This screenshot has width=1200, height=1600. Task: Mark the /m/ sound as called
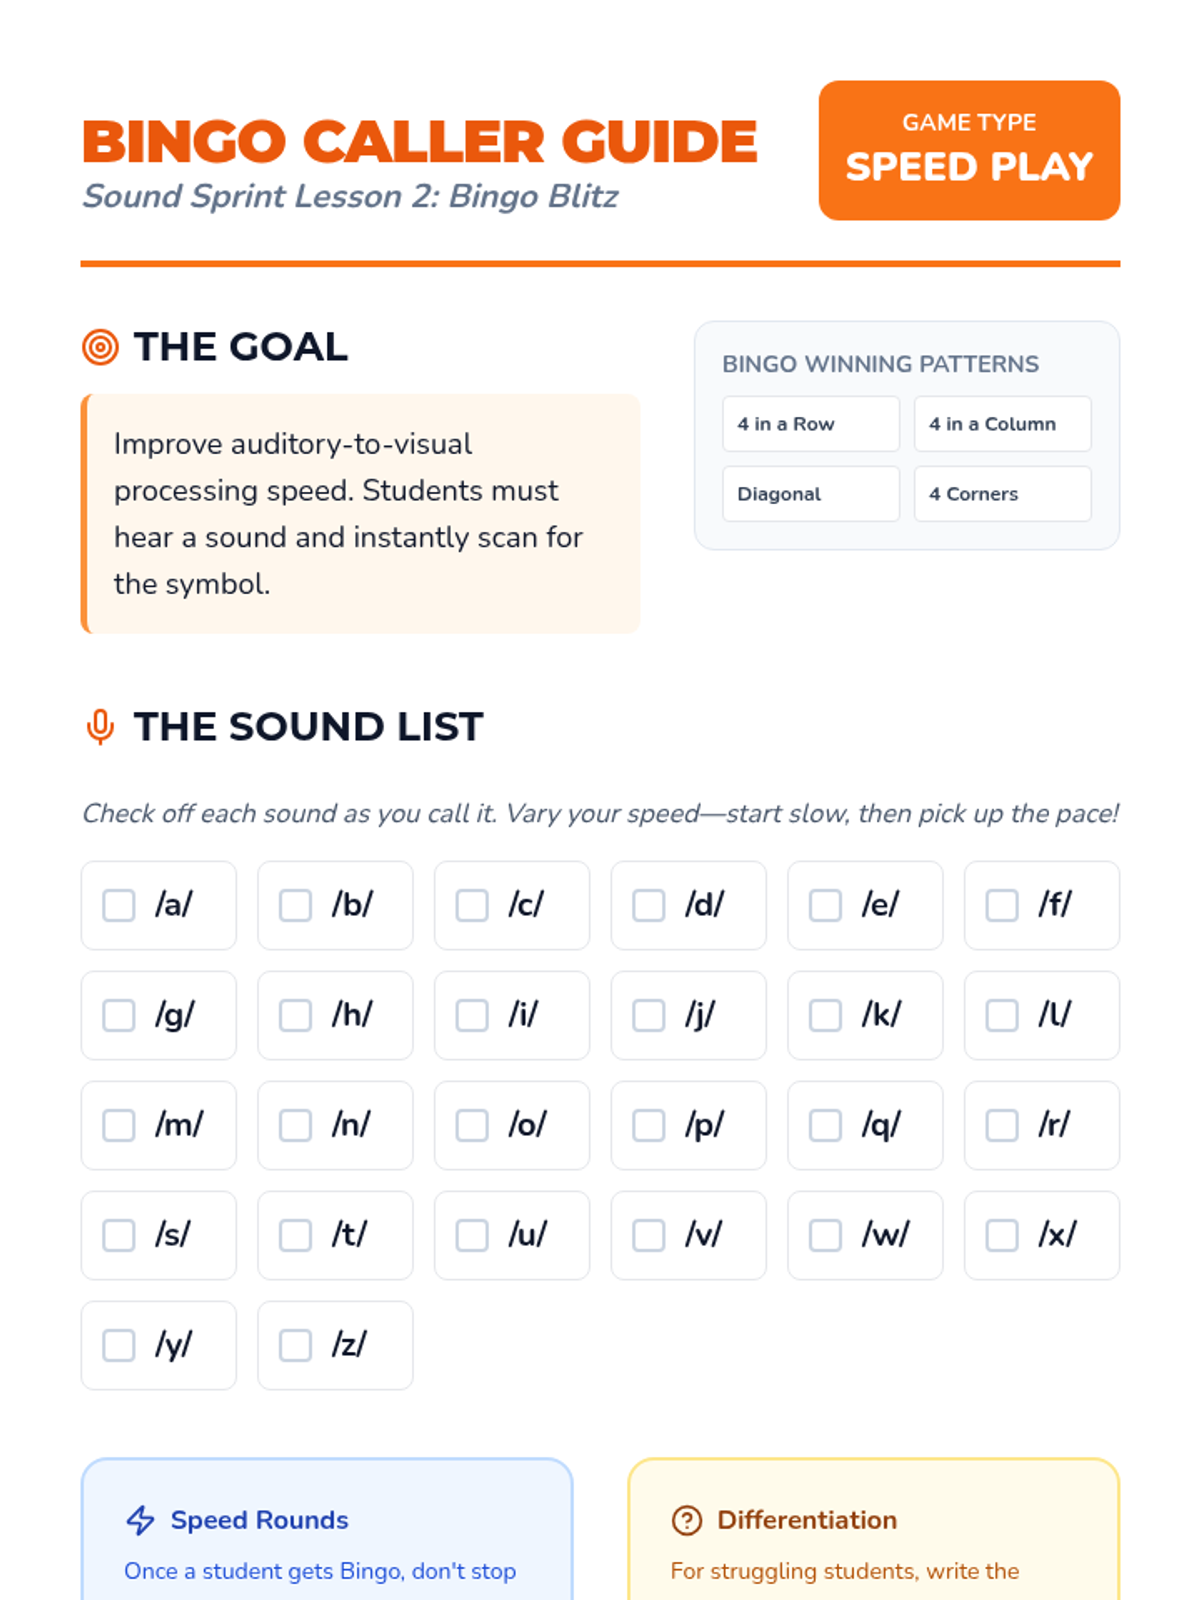point(119,1126)
